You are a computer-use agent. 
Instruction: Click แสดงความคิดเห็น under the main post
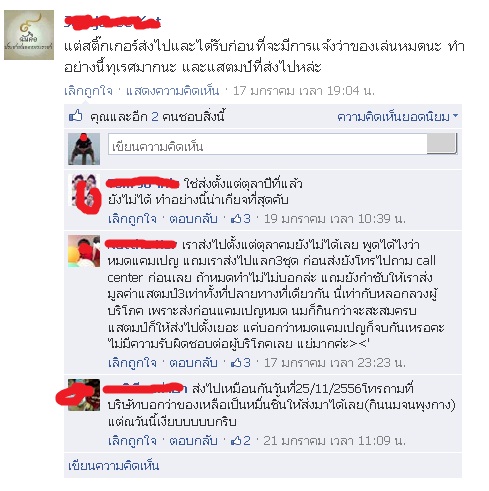[x=172, y=91]
